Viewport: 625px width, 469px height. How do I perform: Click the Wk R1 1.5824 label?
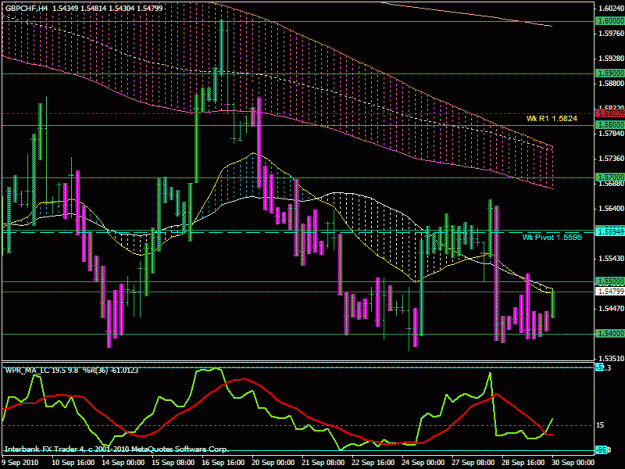552,118
